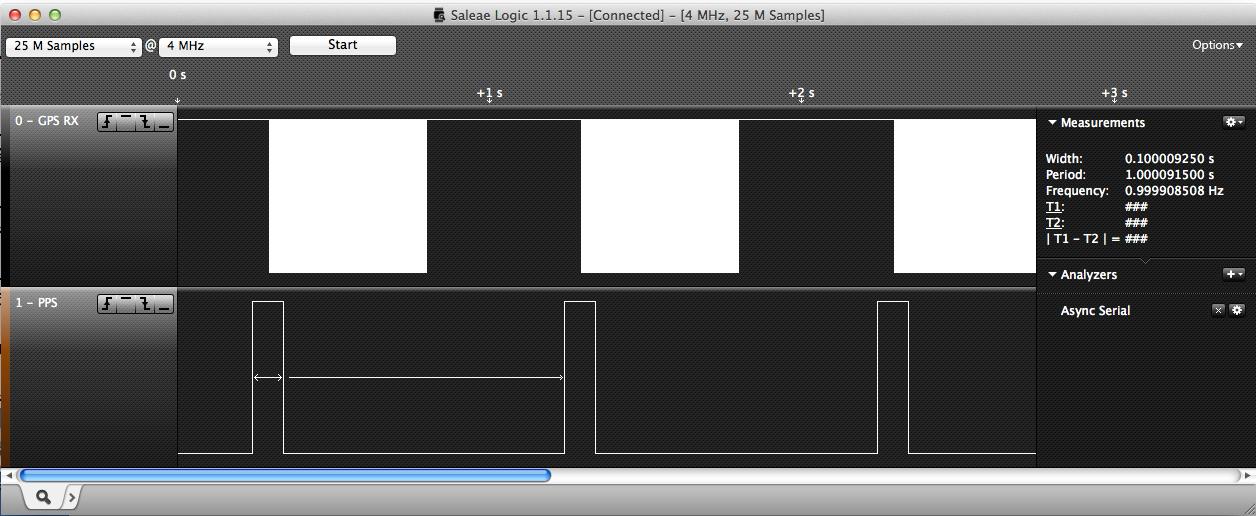Open Async Serial analyzer gear settings
Viewport: 1256px width, 516px height.
pyautogui.click(x=1237, y=310)
